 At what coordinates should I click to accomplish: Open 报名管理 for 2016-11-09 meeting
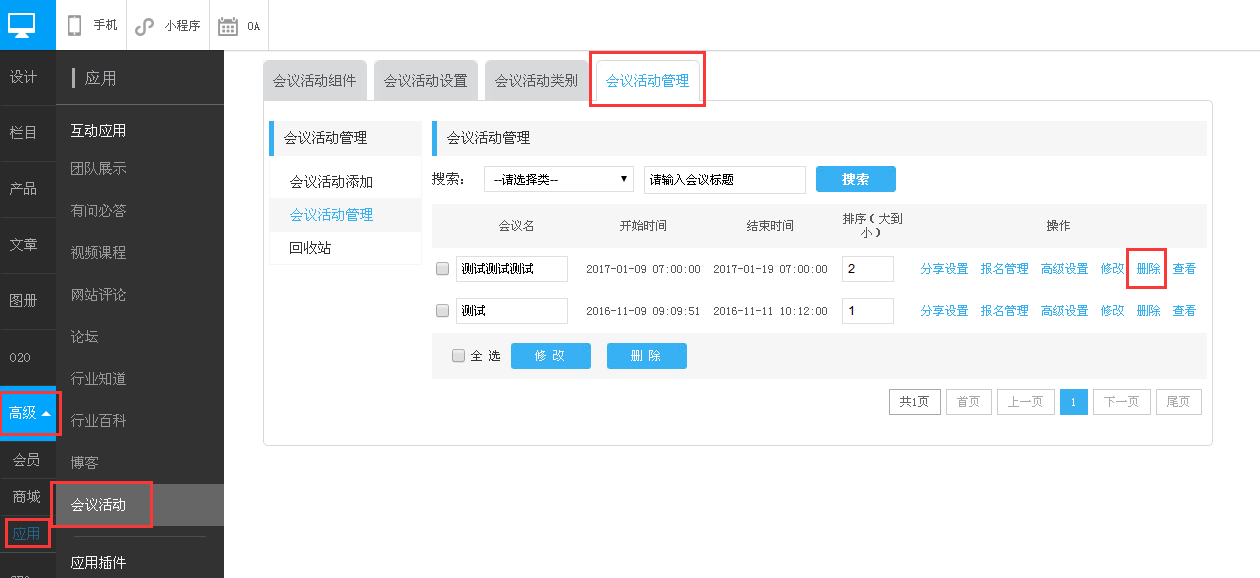[x=1004, y=311]
